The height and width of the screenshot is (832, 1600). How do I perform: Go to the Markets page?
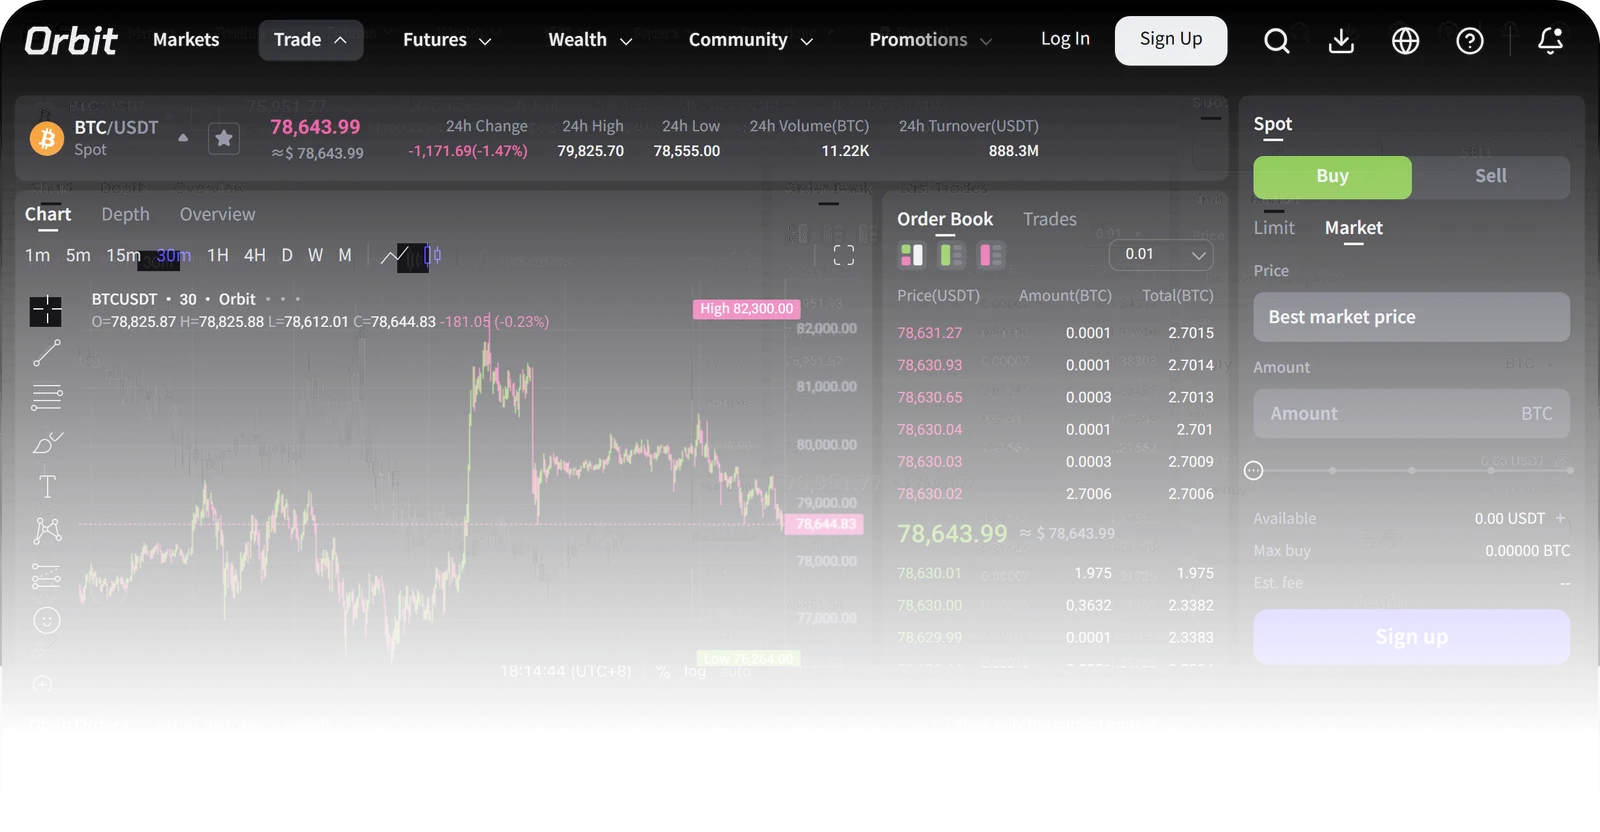click(186, 40)
